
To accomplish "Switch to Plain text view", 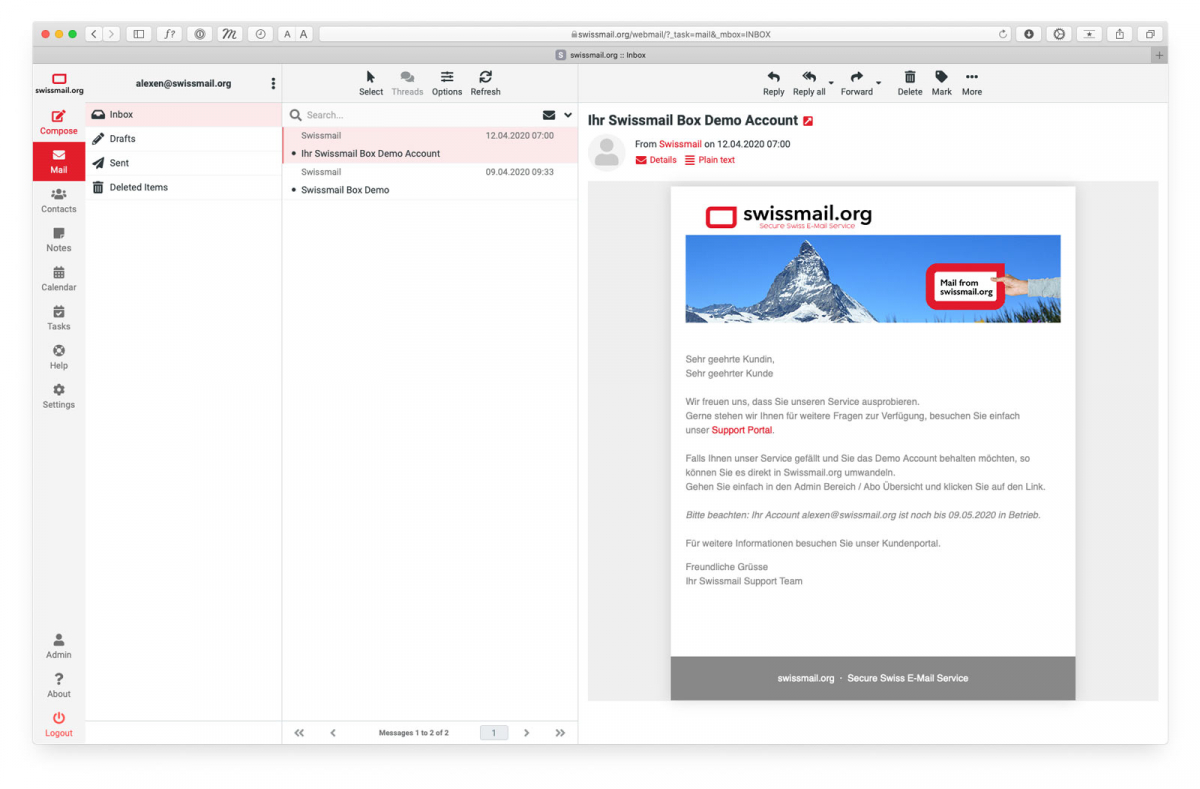I will [x=710, y=160].
